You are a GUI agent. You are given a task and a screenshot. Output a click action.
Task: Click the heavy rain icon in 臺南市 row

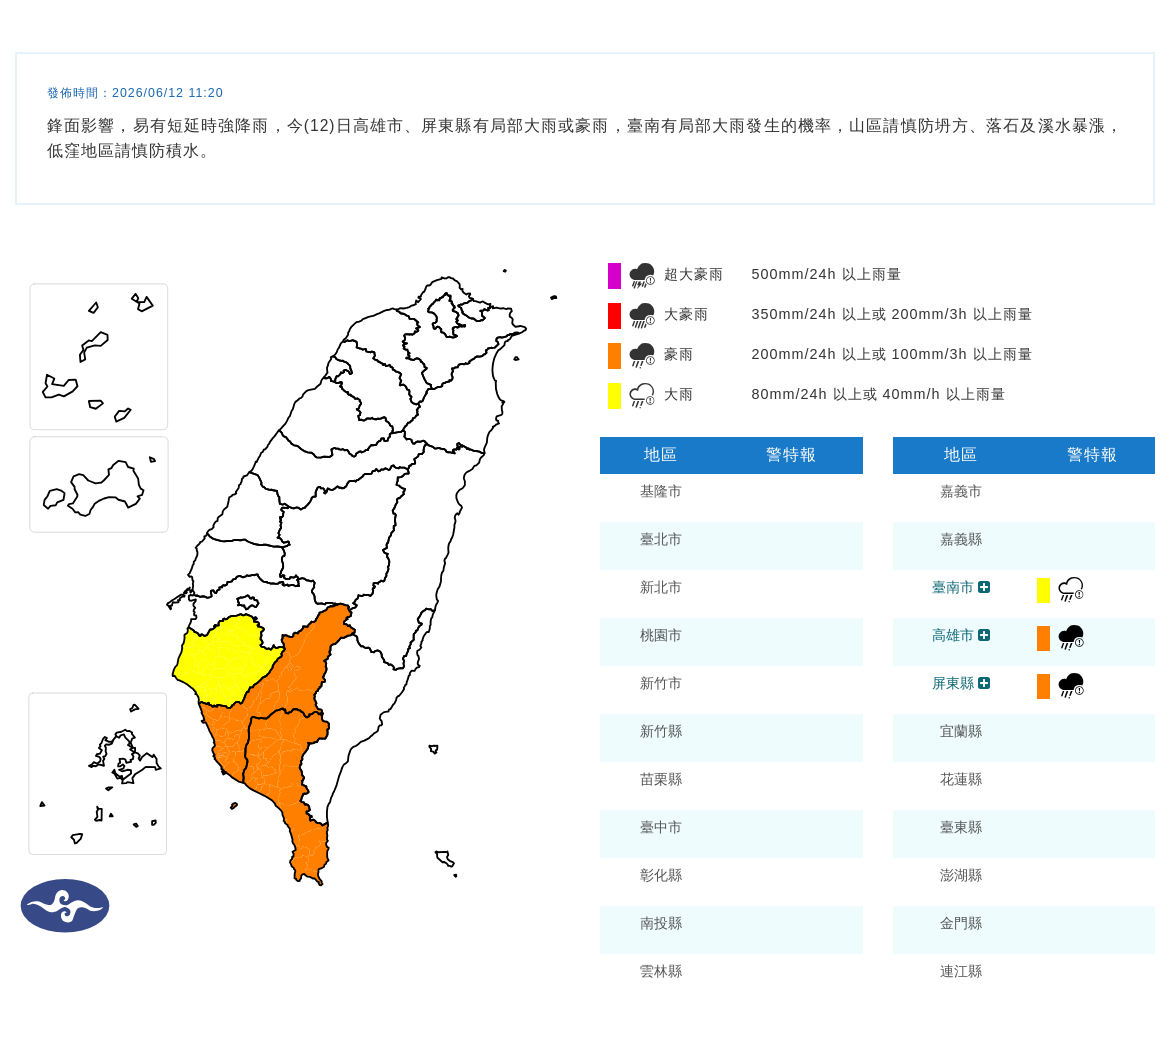[1071, 589]
